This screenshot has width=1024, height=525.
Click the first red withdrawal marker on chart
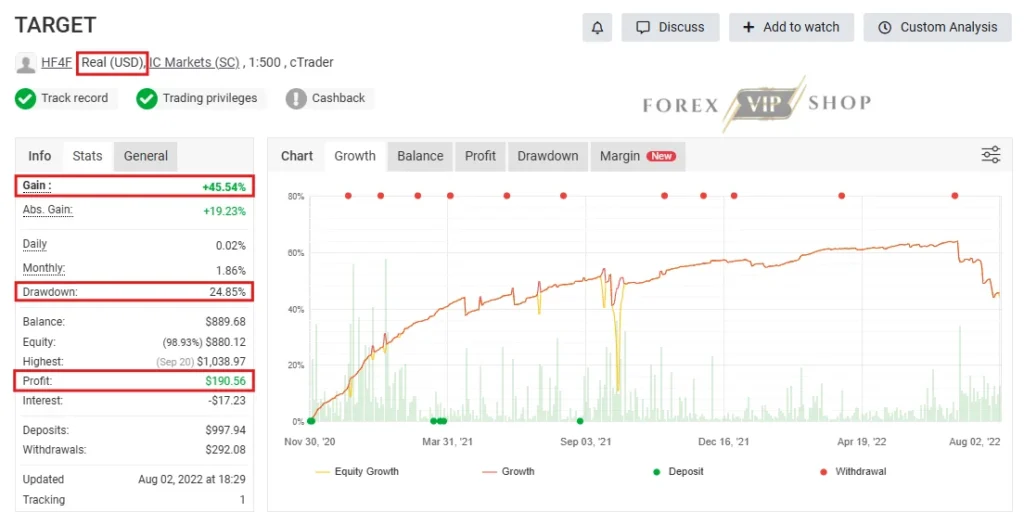coord(348,196)
